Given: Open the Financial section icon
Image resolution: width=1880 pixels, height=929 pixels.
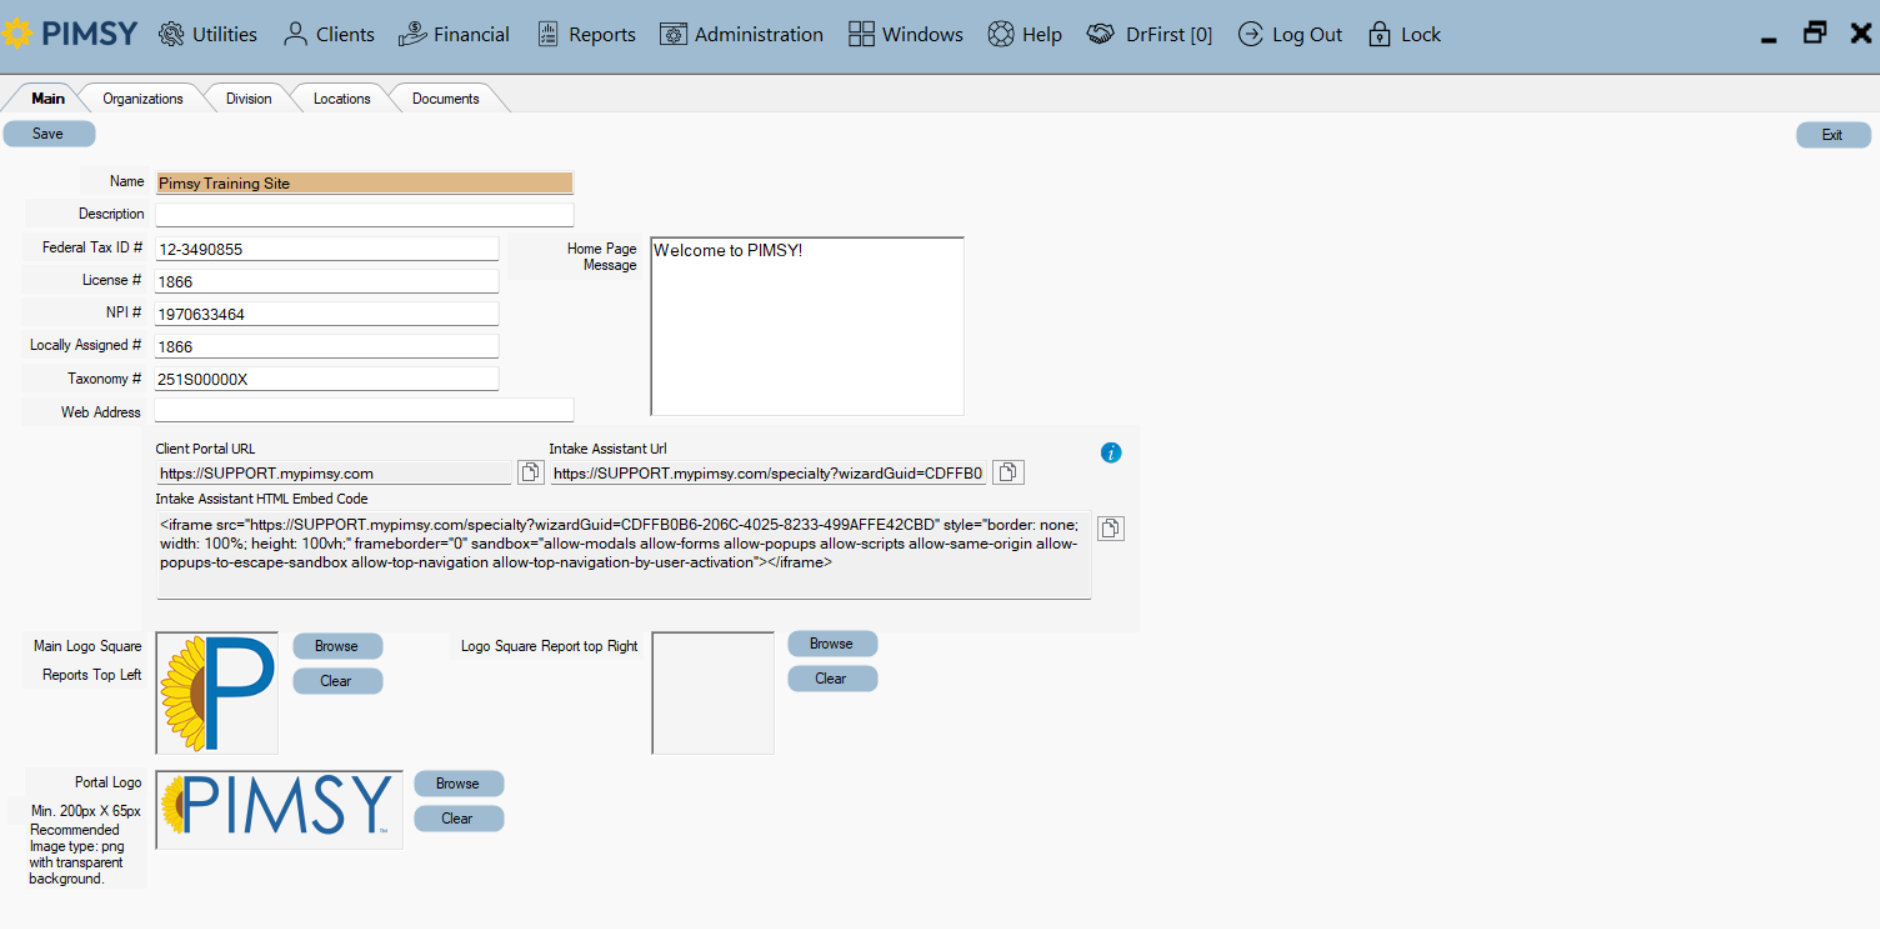Looking at the screenshot, I should click(410, 33).
